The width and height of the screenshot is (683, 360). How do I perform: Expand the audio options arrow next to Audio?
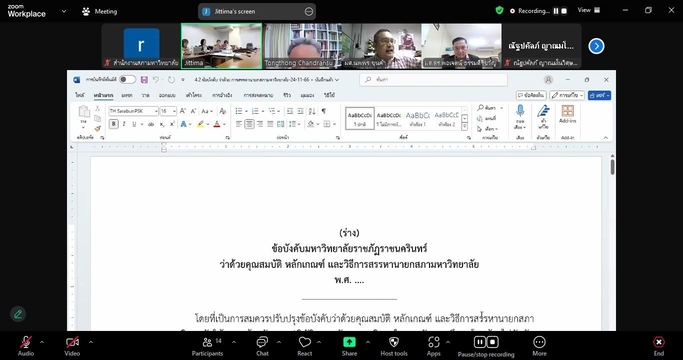(42, 342)
